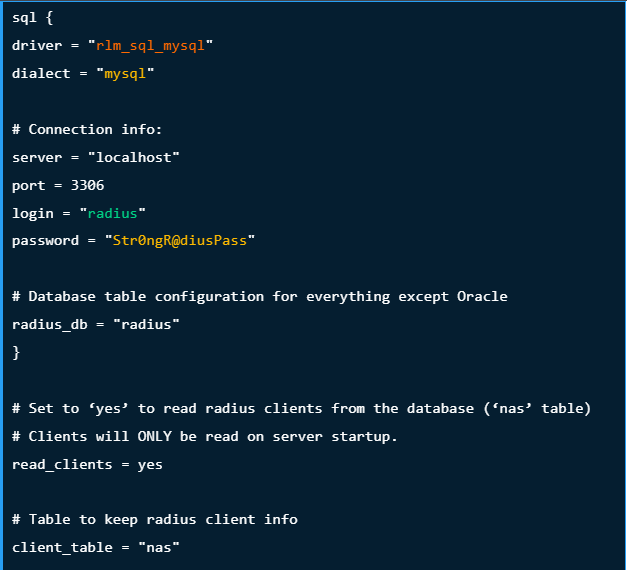
Task: Click the word 'Oracle' in the comment
Action: [482, 296]
